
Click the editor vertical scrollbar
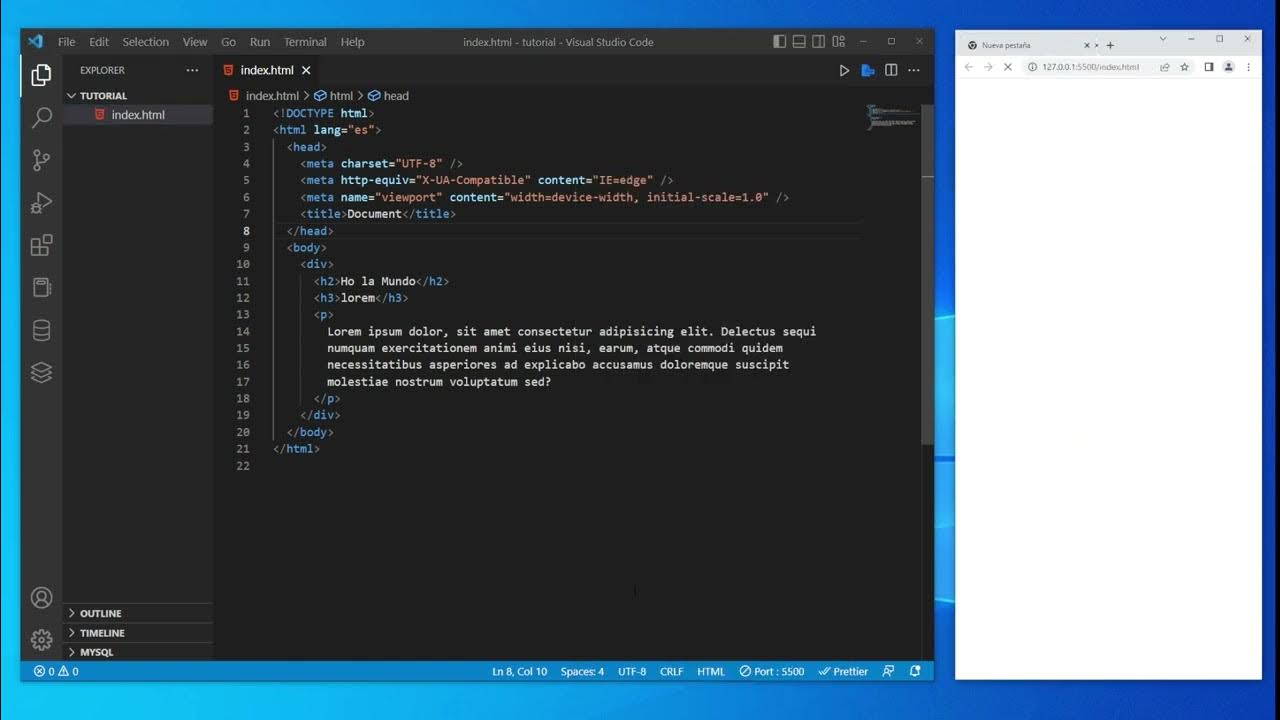(x=928, y=274)
